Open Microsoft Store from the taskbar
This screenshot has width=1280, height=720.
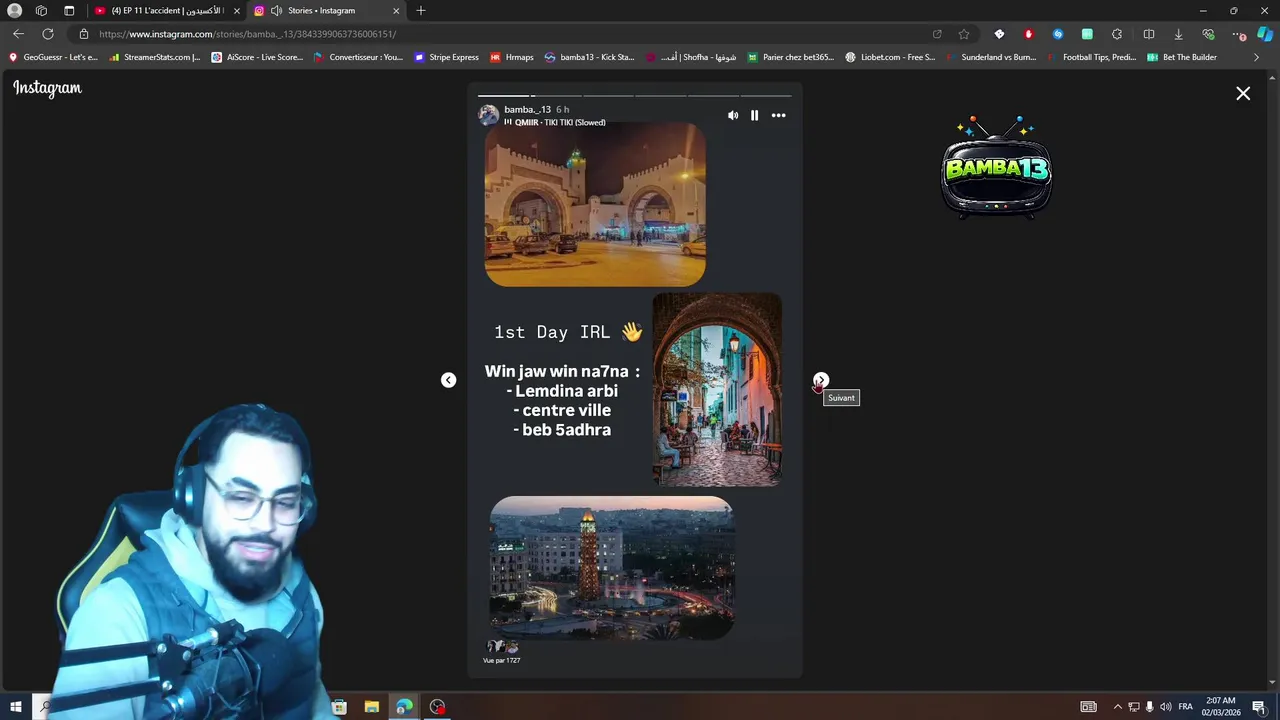339,707
